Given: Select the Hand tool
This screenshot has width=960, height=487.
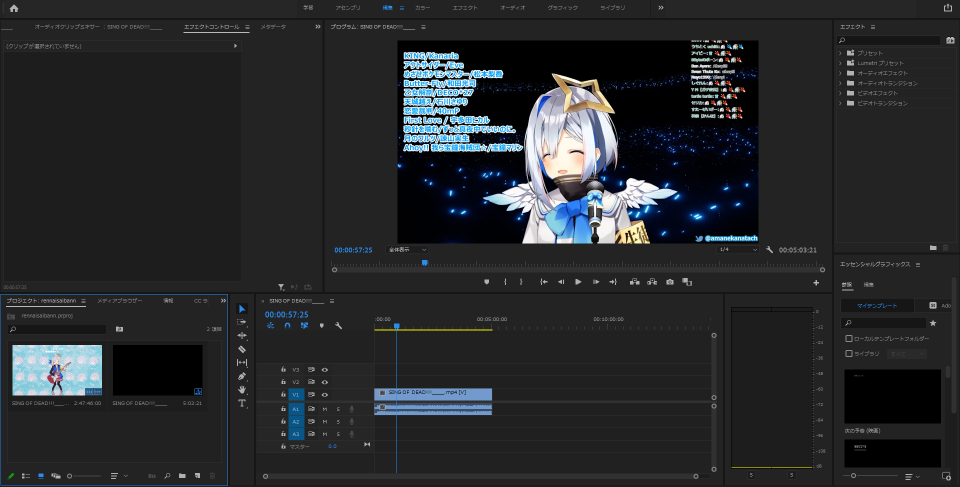Looking at the screenshot, I should [242, 390].
